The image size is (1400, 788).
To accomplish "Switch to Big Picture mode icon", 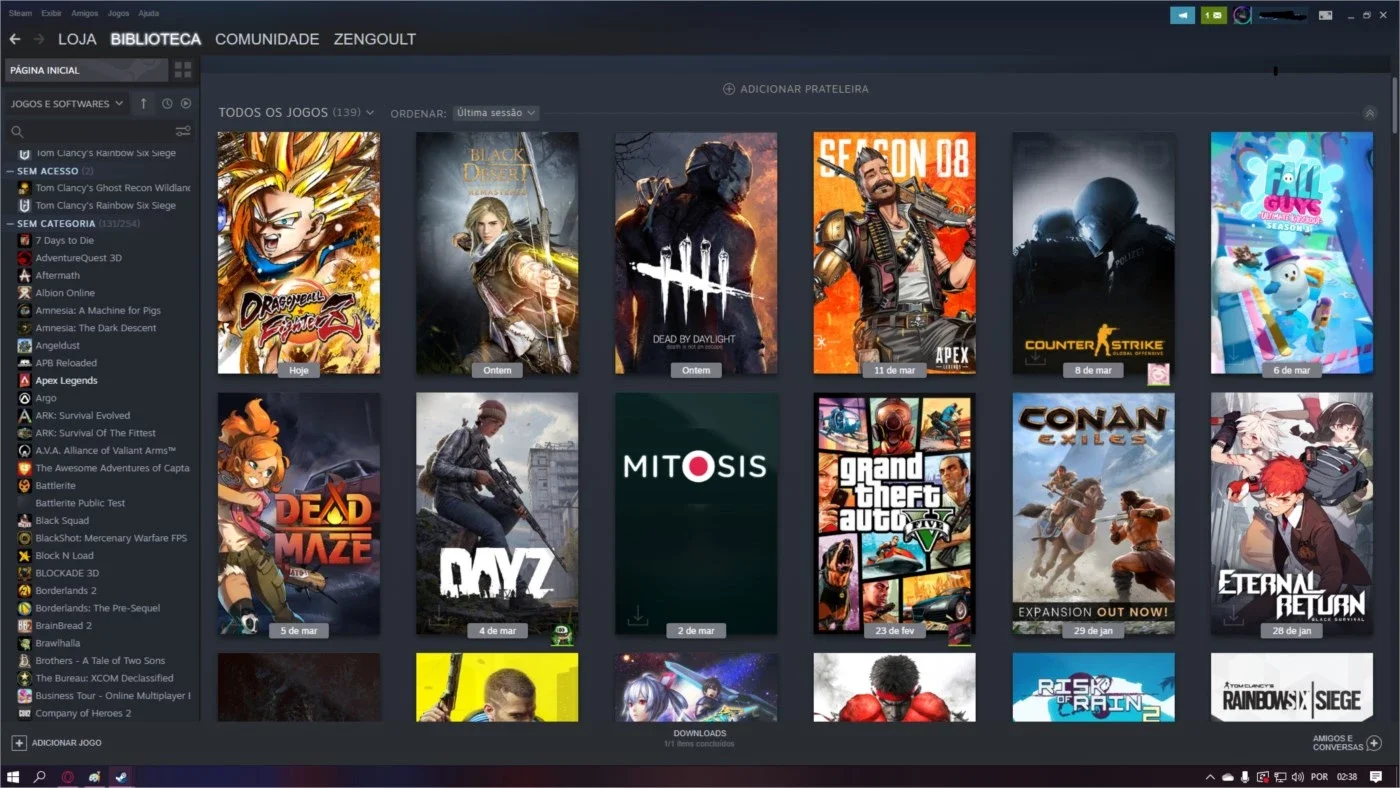I will coord(1325,16).
